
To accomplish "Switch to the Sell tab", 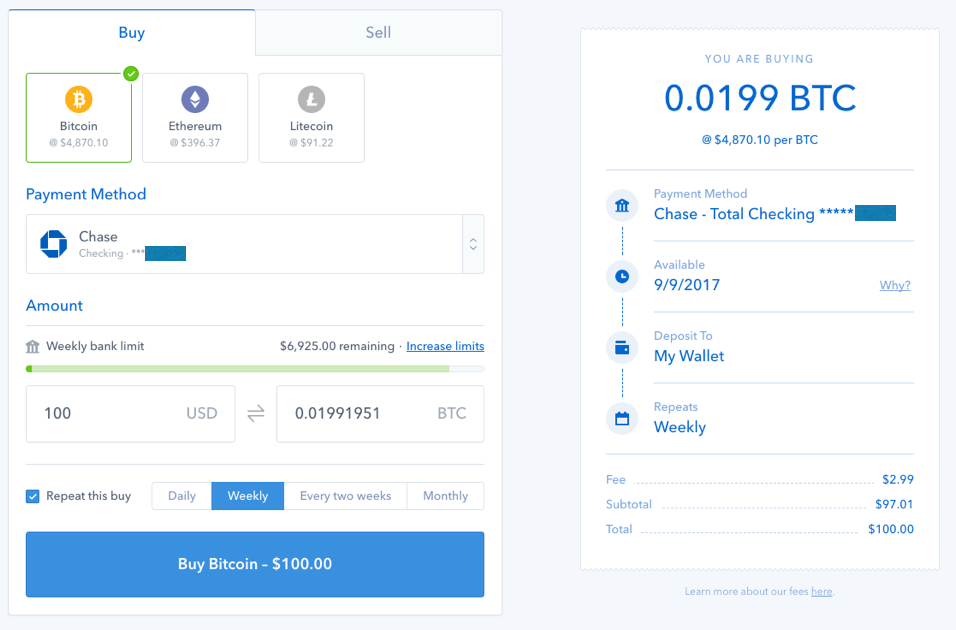I will coord(378,32).
